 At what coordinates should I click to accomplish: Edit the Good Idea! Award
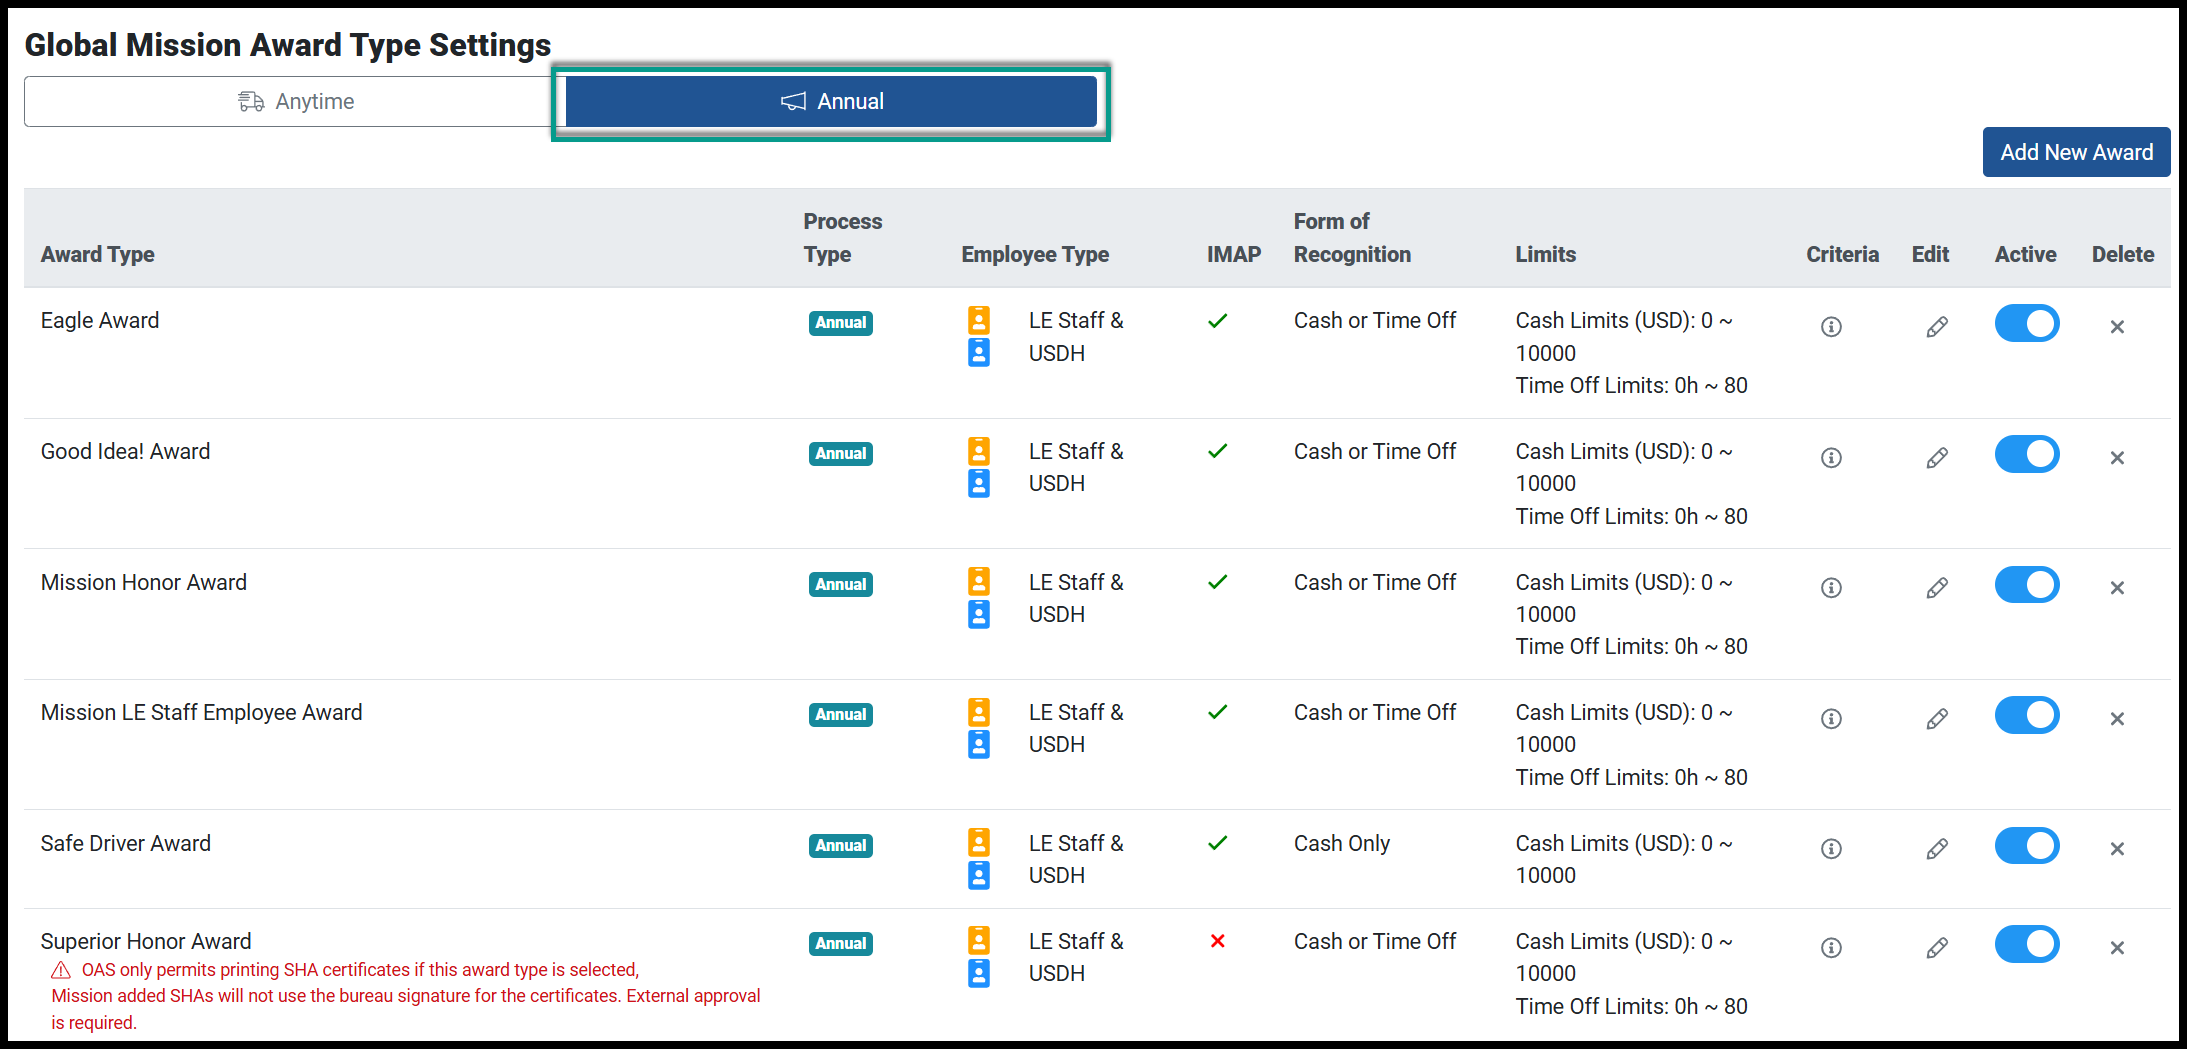click(x=1937, y=458)
